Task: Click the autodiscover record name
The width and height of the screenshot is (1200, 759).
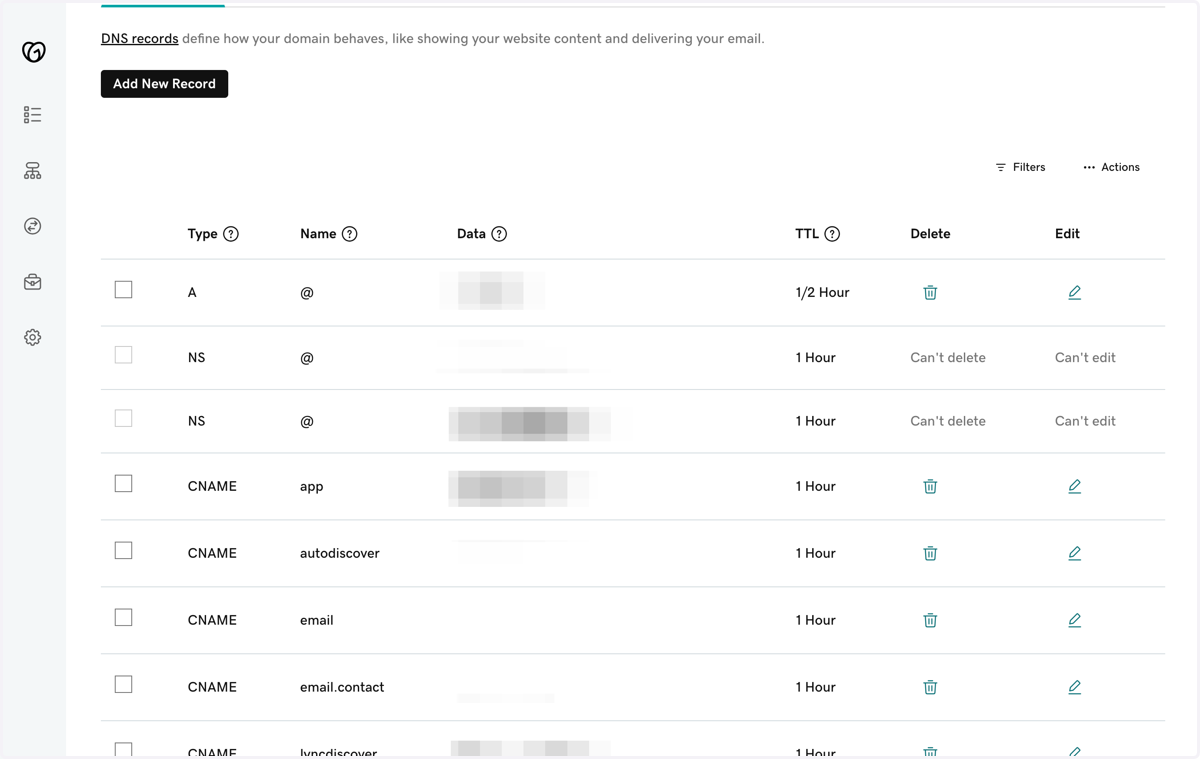Action: click(x=339, y=553)
